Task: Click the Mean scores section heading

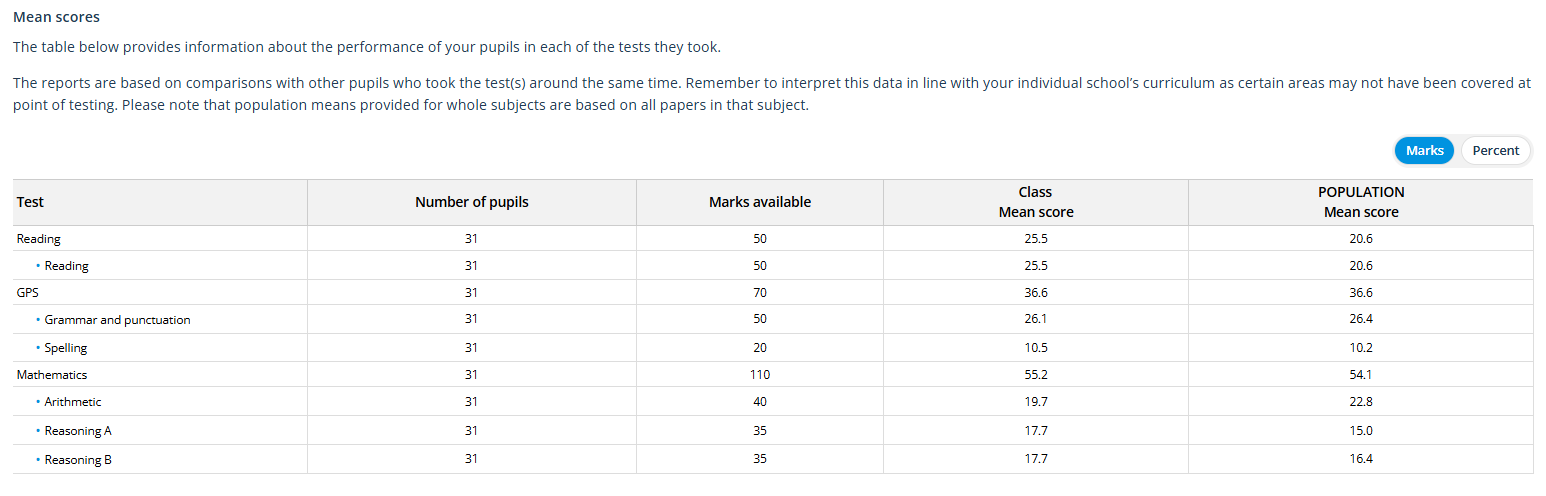Action: coord(56,17)
